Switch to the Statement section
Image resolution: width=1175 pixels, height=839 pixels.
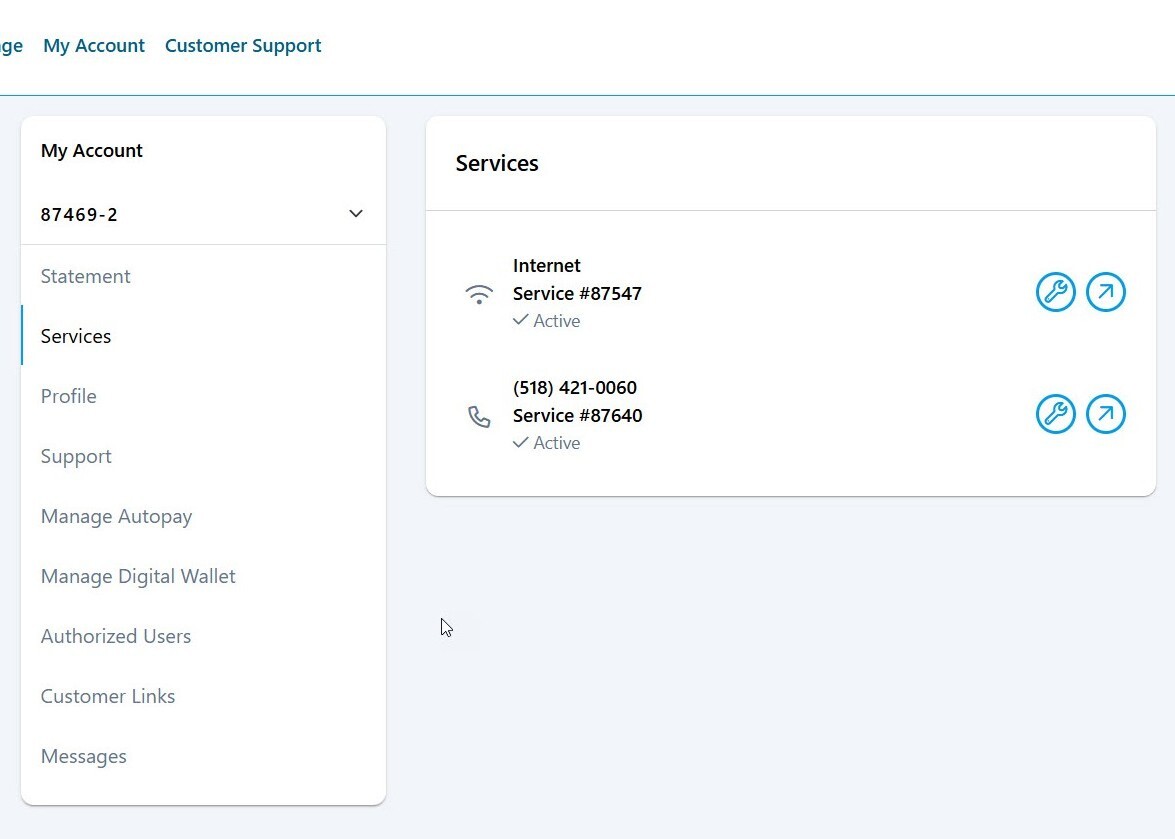tap(85, 276)
